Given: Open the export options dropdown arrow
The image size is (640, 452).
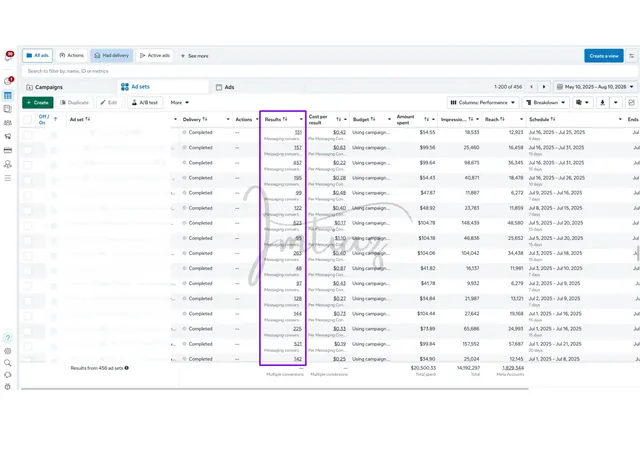Looking at the screenshot, I should (x=616, y=102).
